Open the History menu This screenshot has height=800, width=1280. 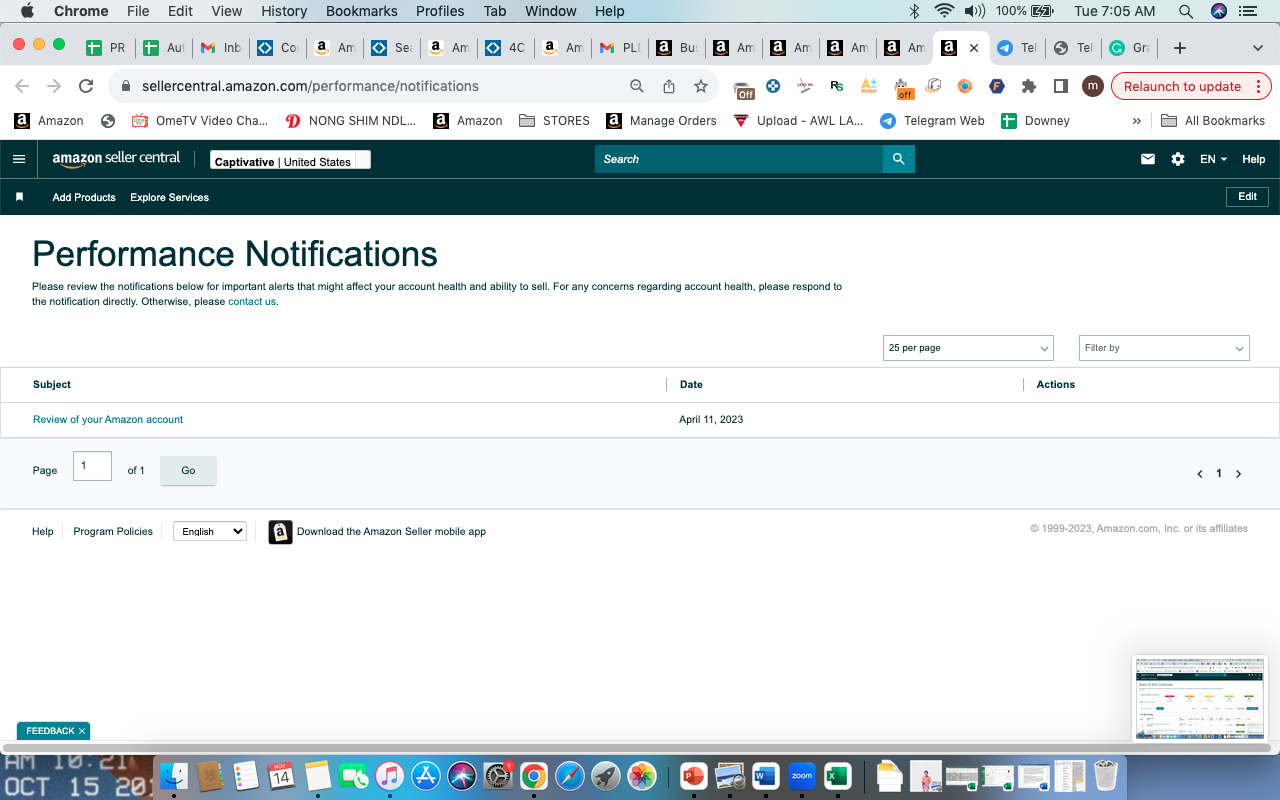[284, 11]
